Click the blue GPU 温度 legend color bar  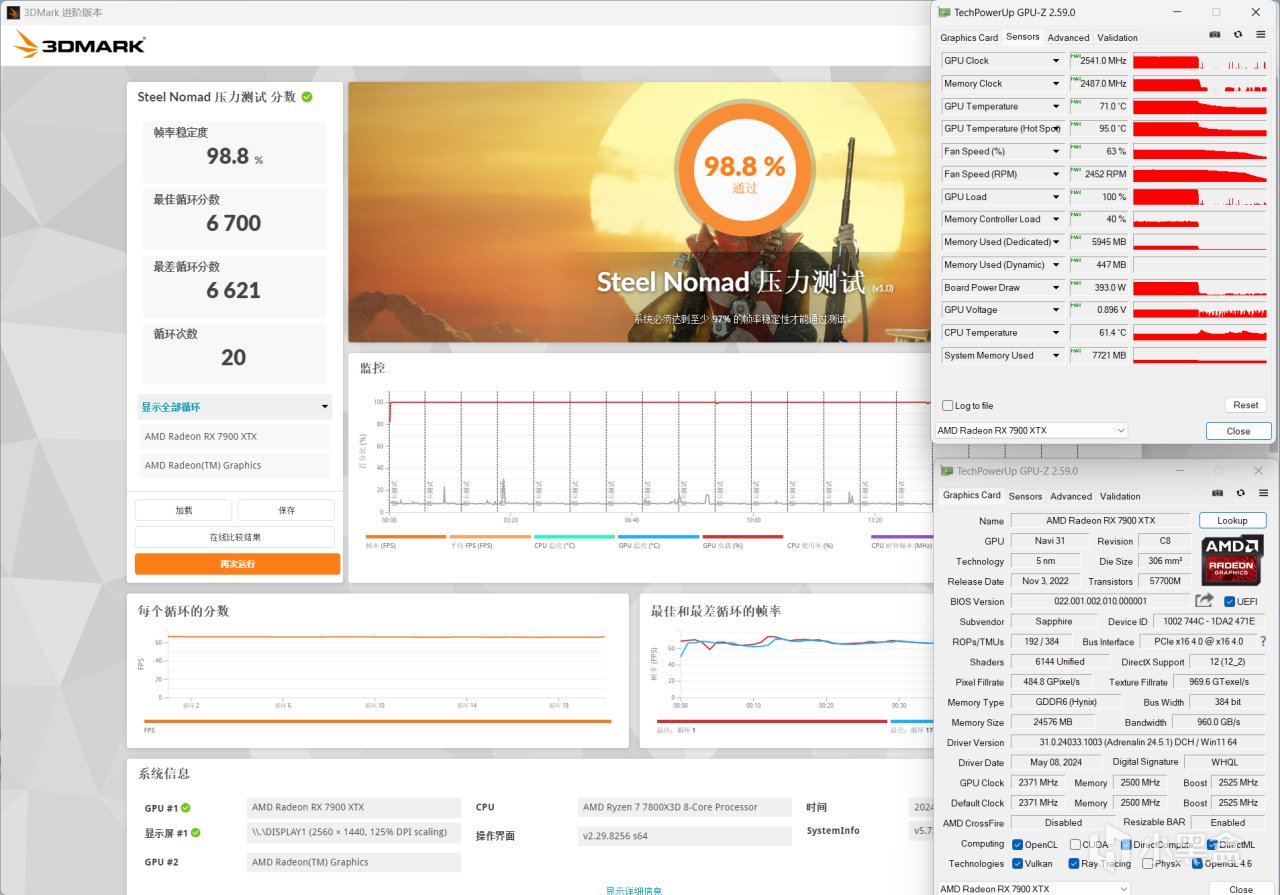pos(658,537)
